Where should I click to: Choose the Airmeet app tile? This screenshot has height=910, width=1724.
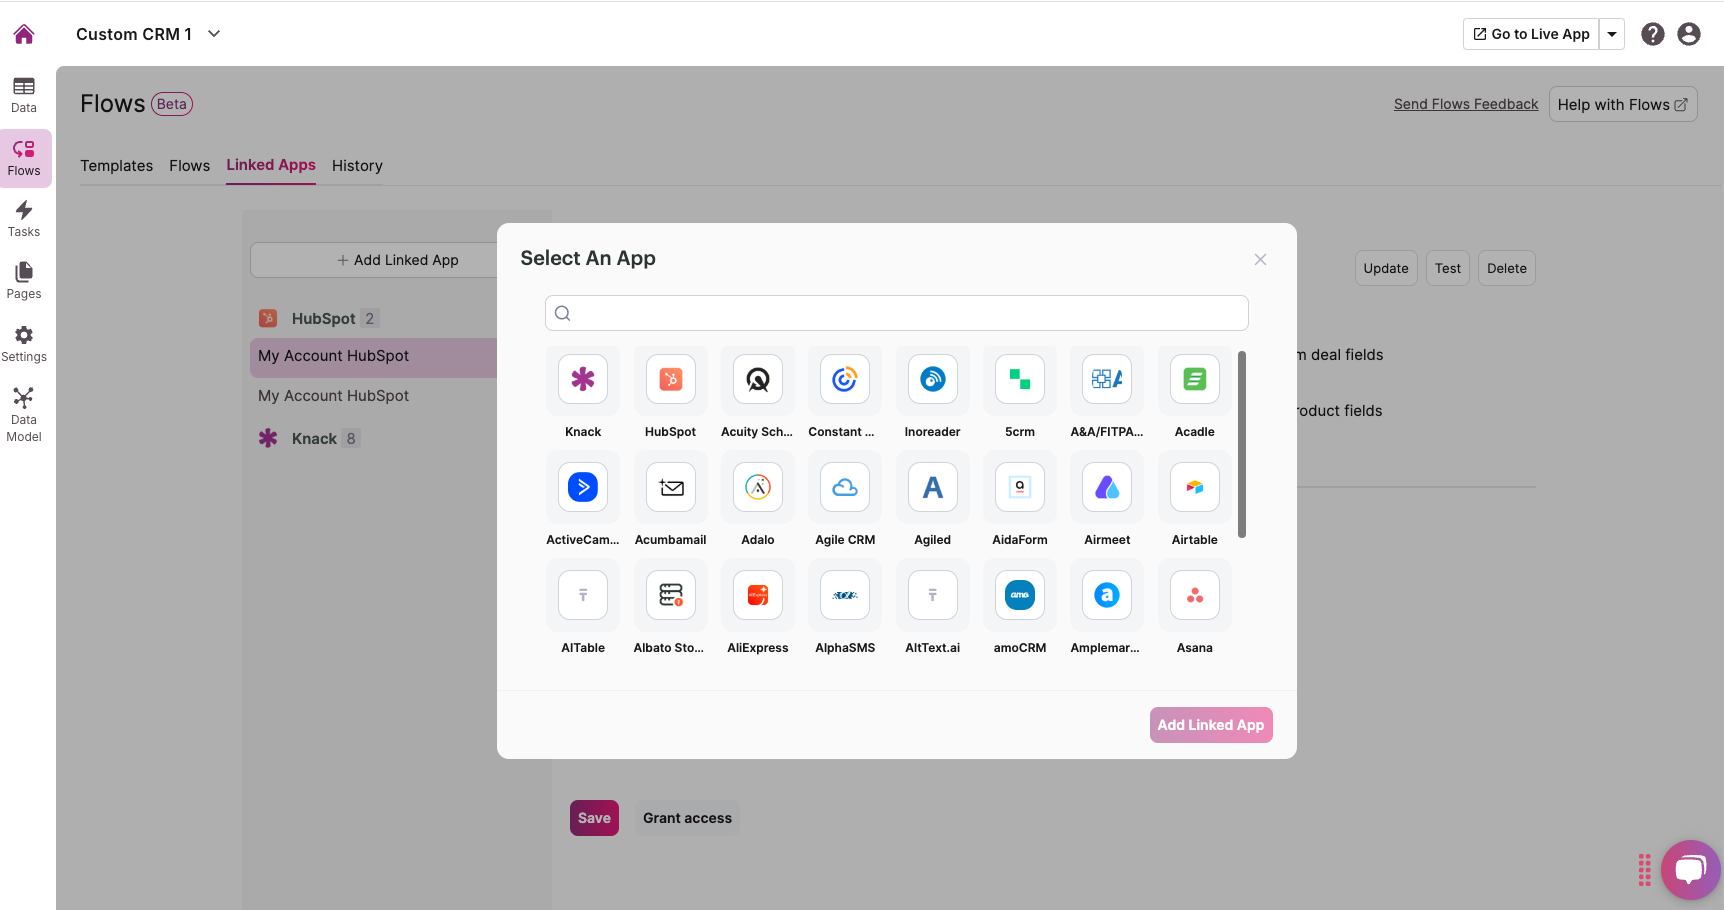pyautogui.click(x=1107, y=488)
